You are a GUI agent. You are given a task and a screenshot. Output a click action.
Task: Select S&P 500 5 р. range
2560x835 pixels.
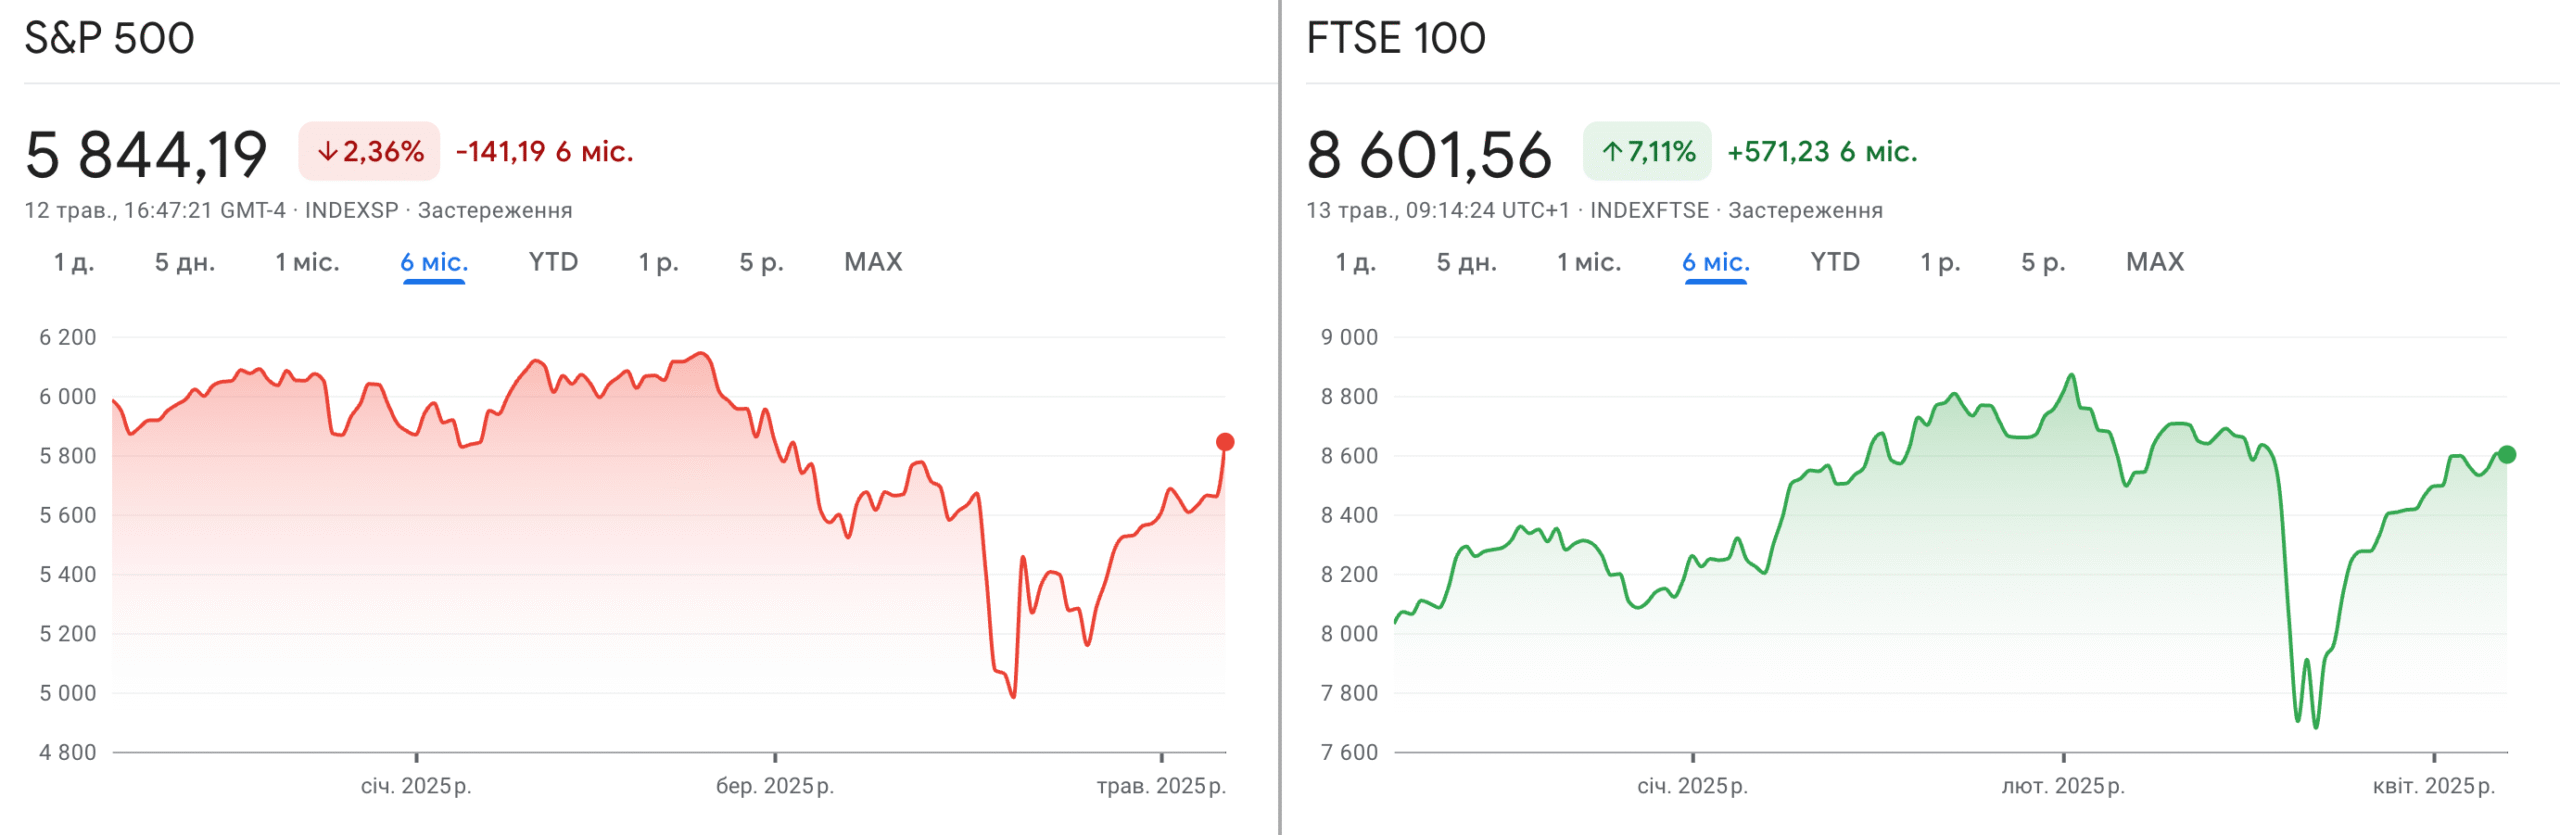tap(761, 262)
